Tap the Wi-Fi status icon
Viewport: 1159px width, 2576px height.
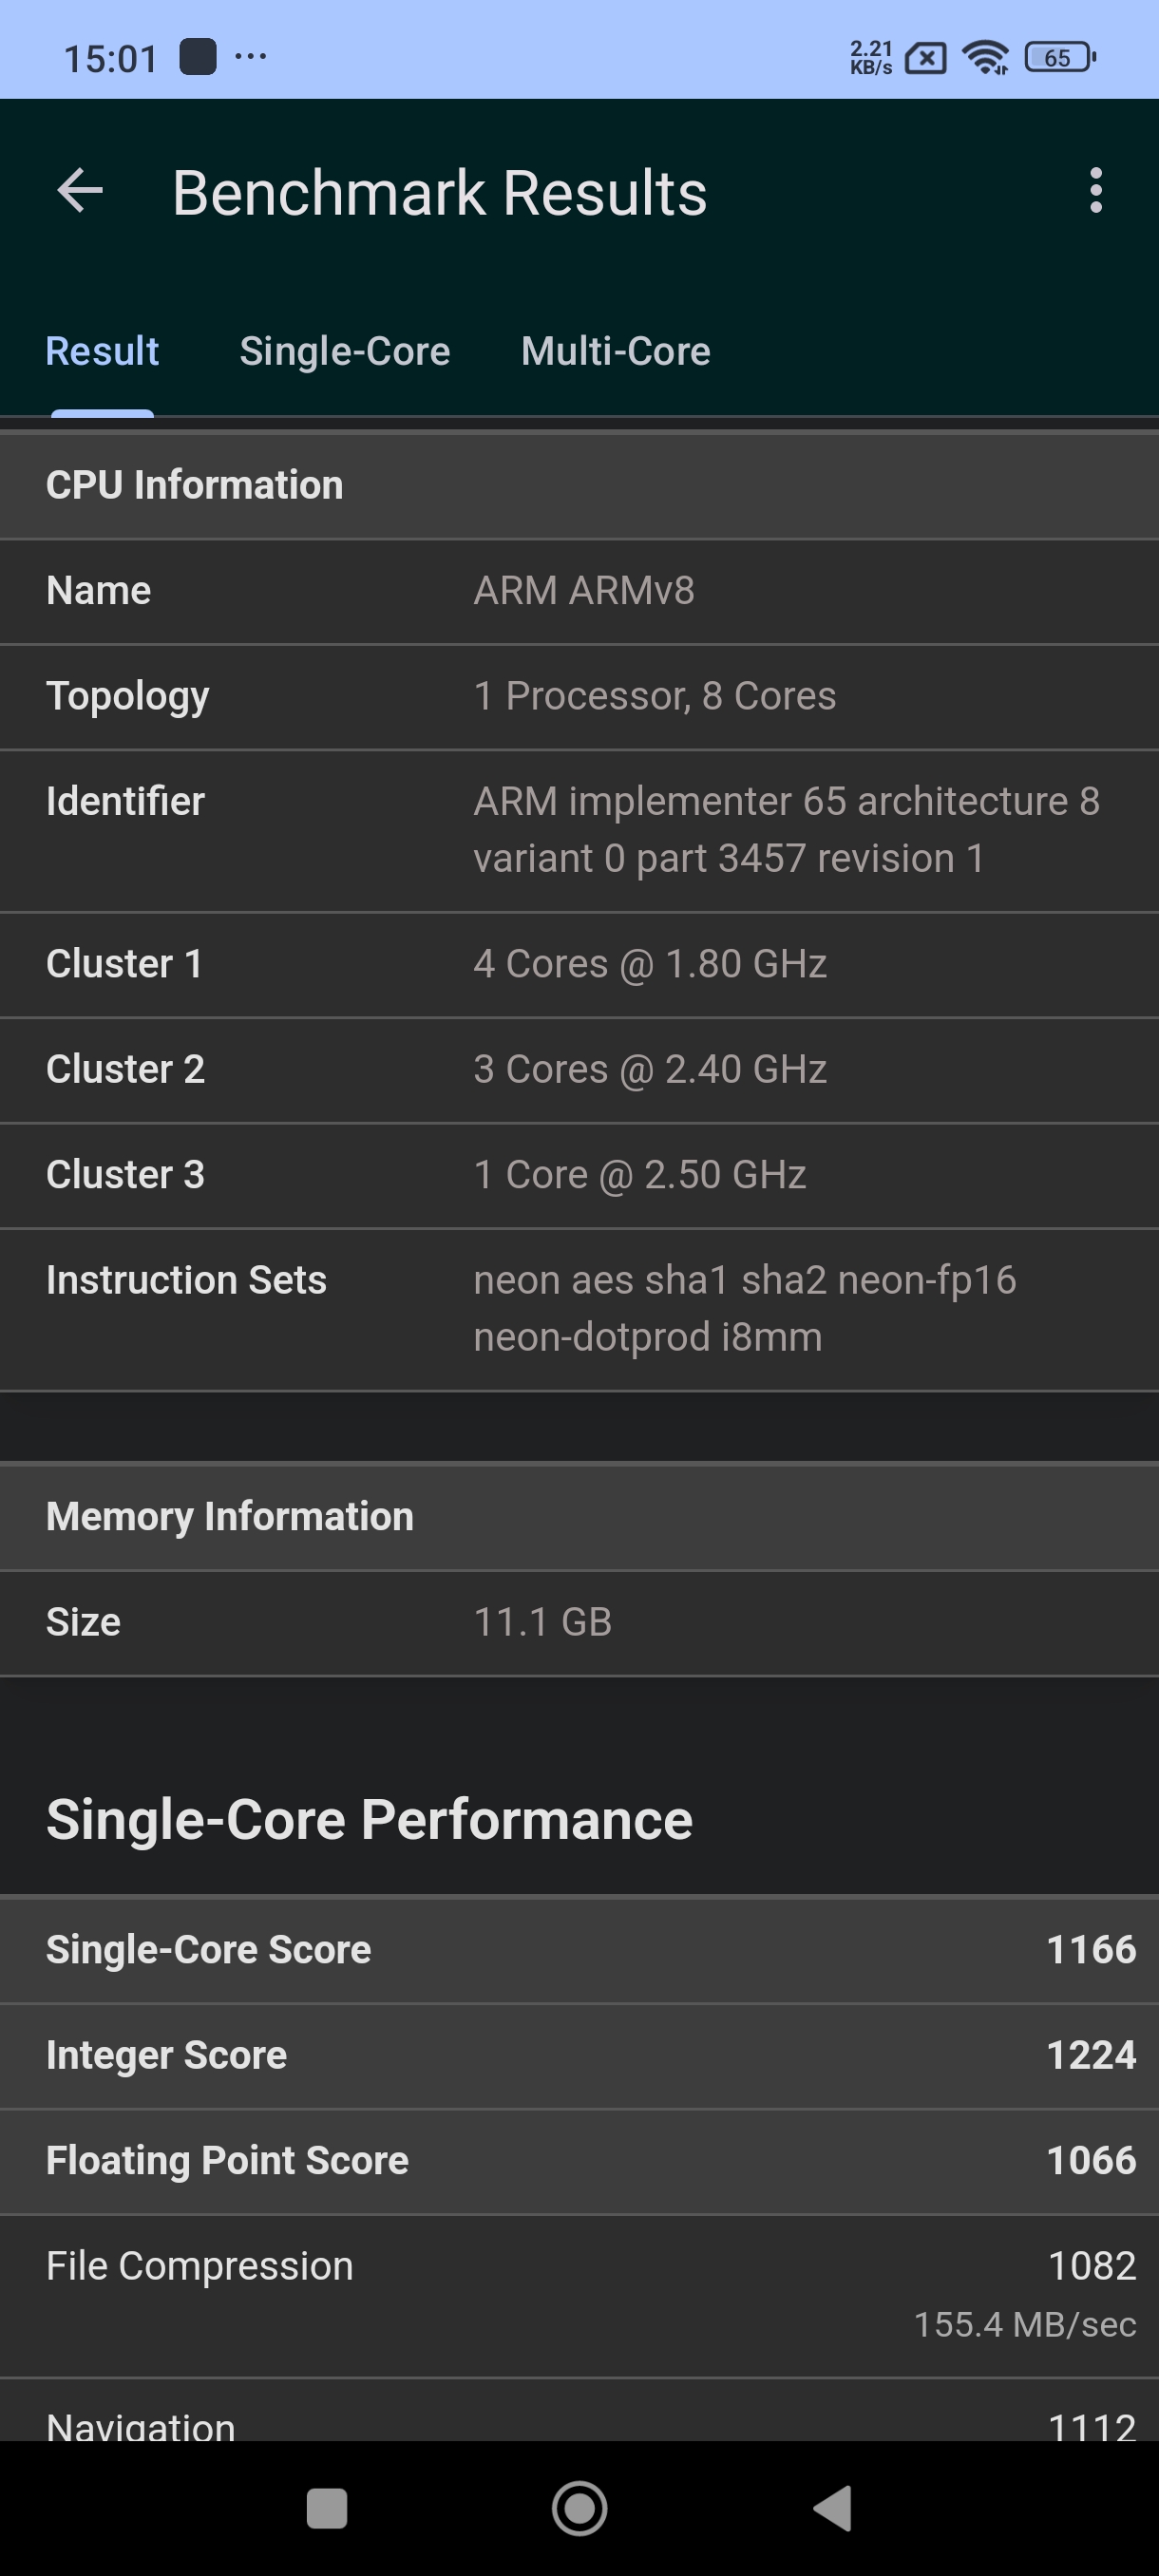tap(985, 58)
